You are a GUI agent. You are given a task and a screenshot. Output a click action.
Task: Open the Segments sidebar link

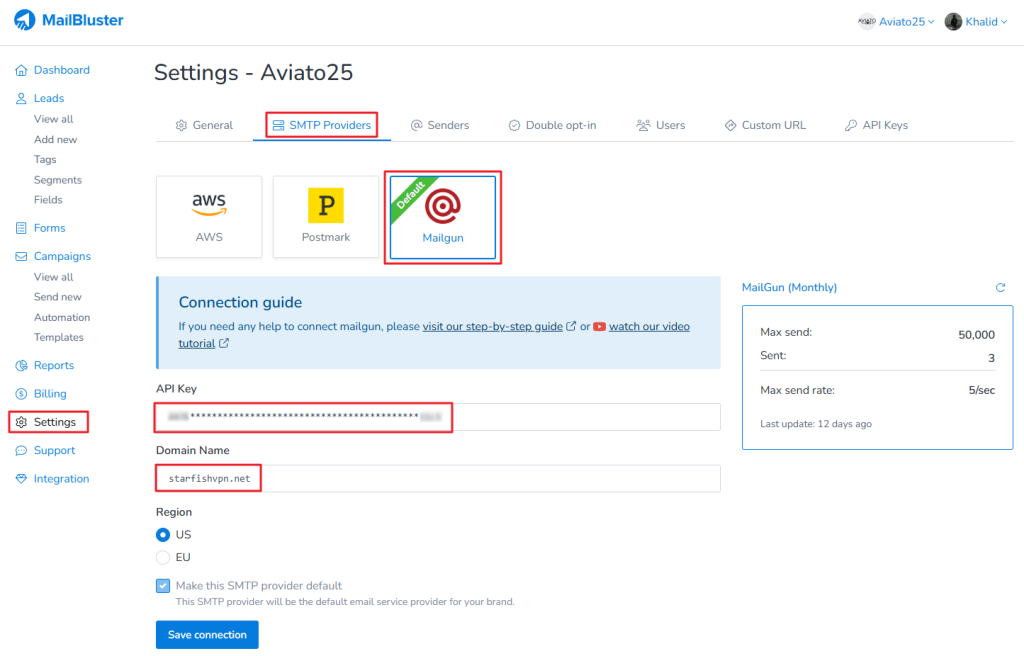point(58,180)
